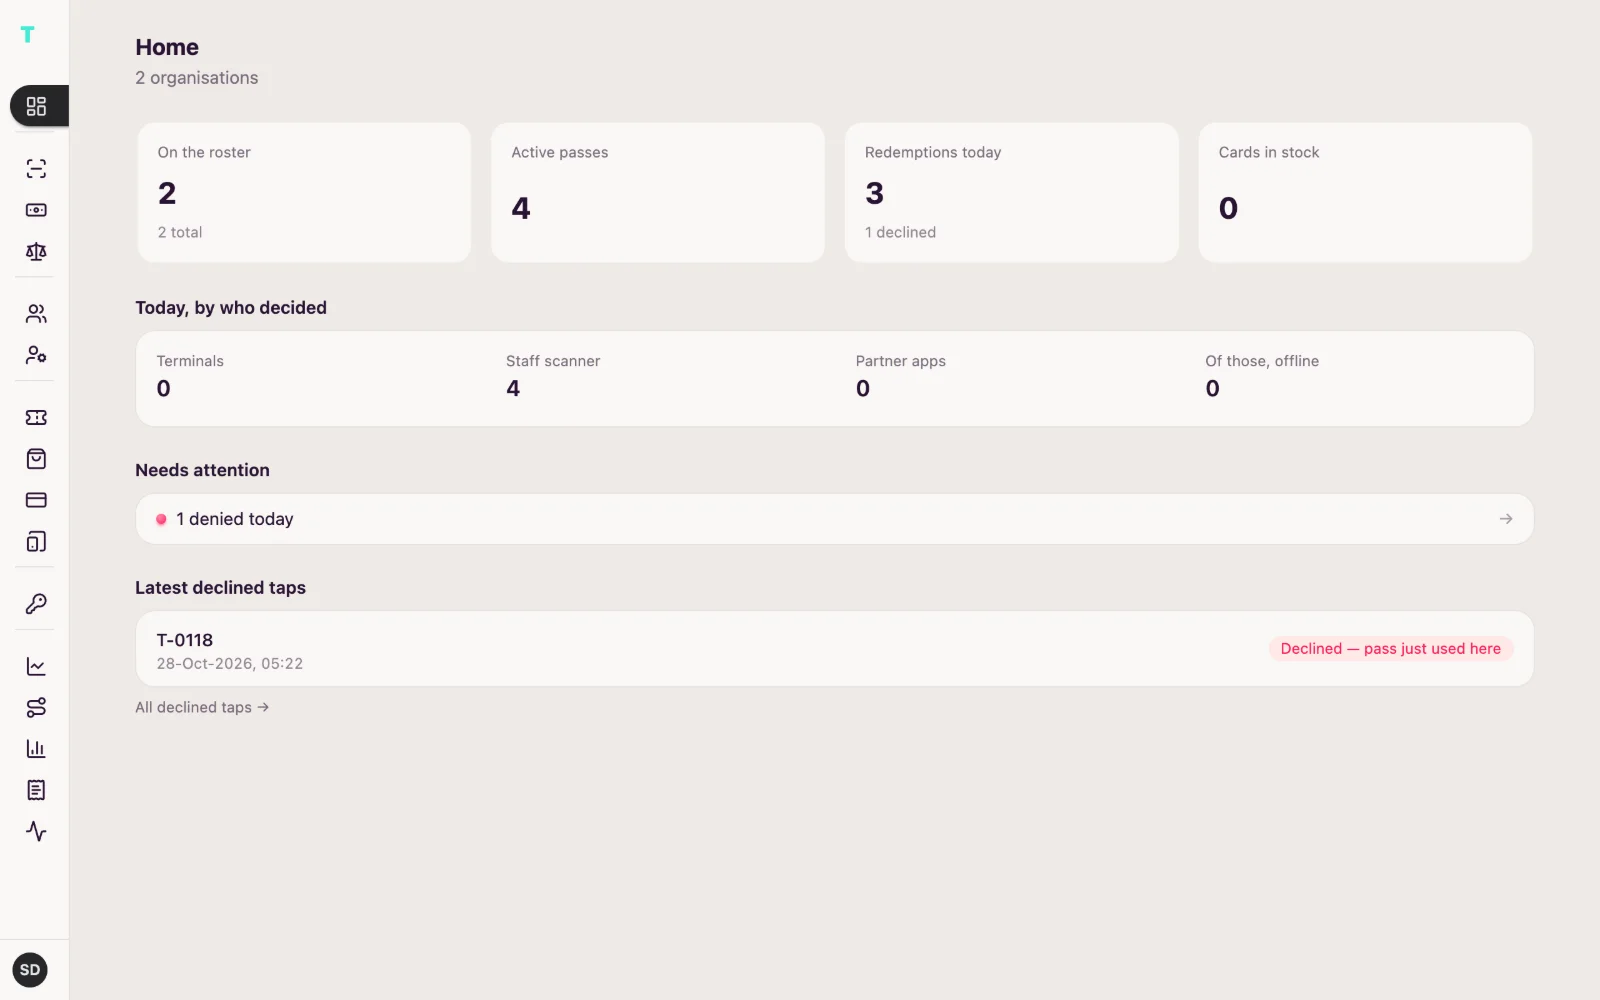Open the balance scales icon in sidebar

click(36, 252)
